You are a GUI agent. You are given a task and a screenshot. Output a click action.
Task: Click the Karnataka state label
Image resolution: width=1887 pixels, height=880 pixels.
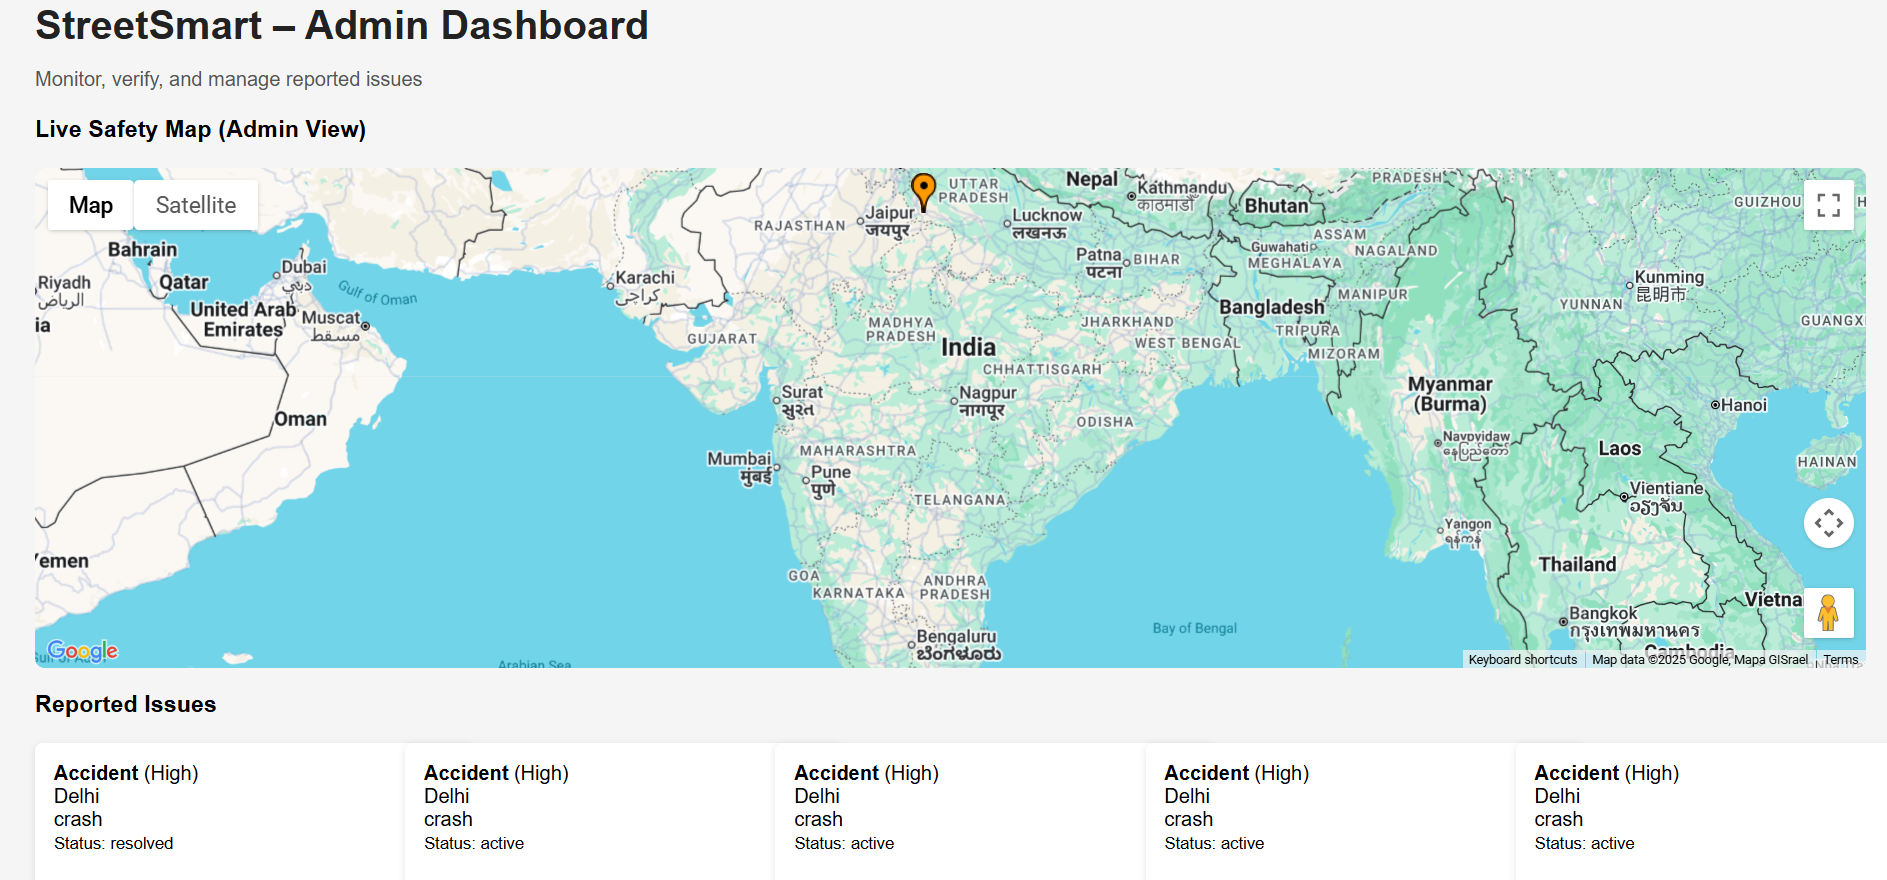click(x=859, y=593)
